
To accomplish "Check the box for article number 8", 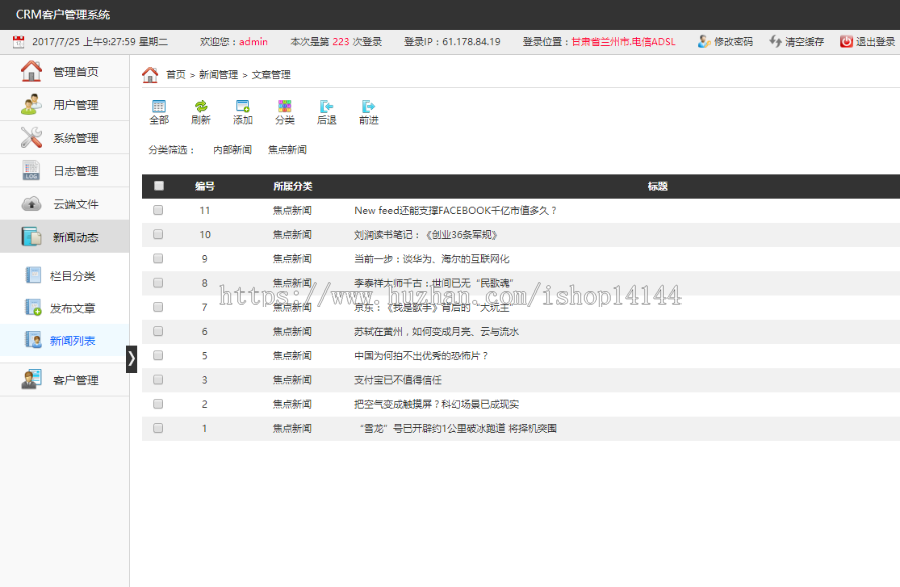I will (x=158, y=283).
